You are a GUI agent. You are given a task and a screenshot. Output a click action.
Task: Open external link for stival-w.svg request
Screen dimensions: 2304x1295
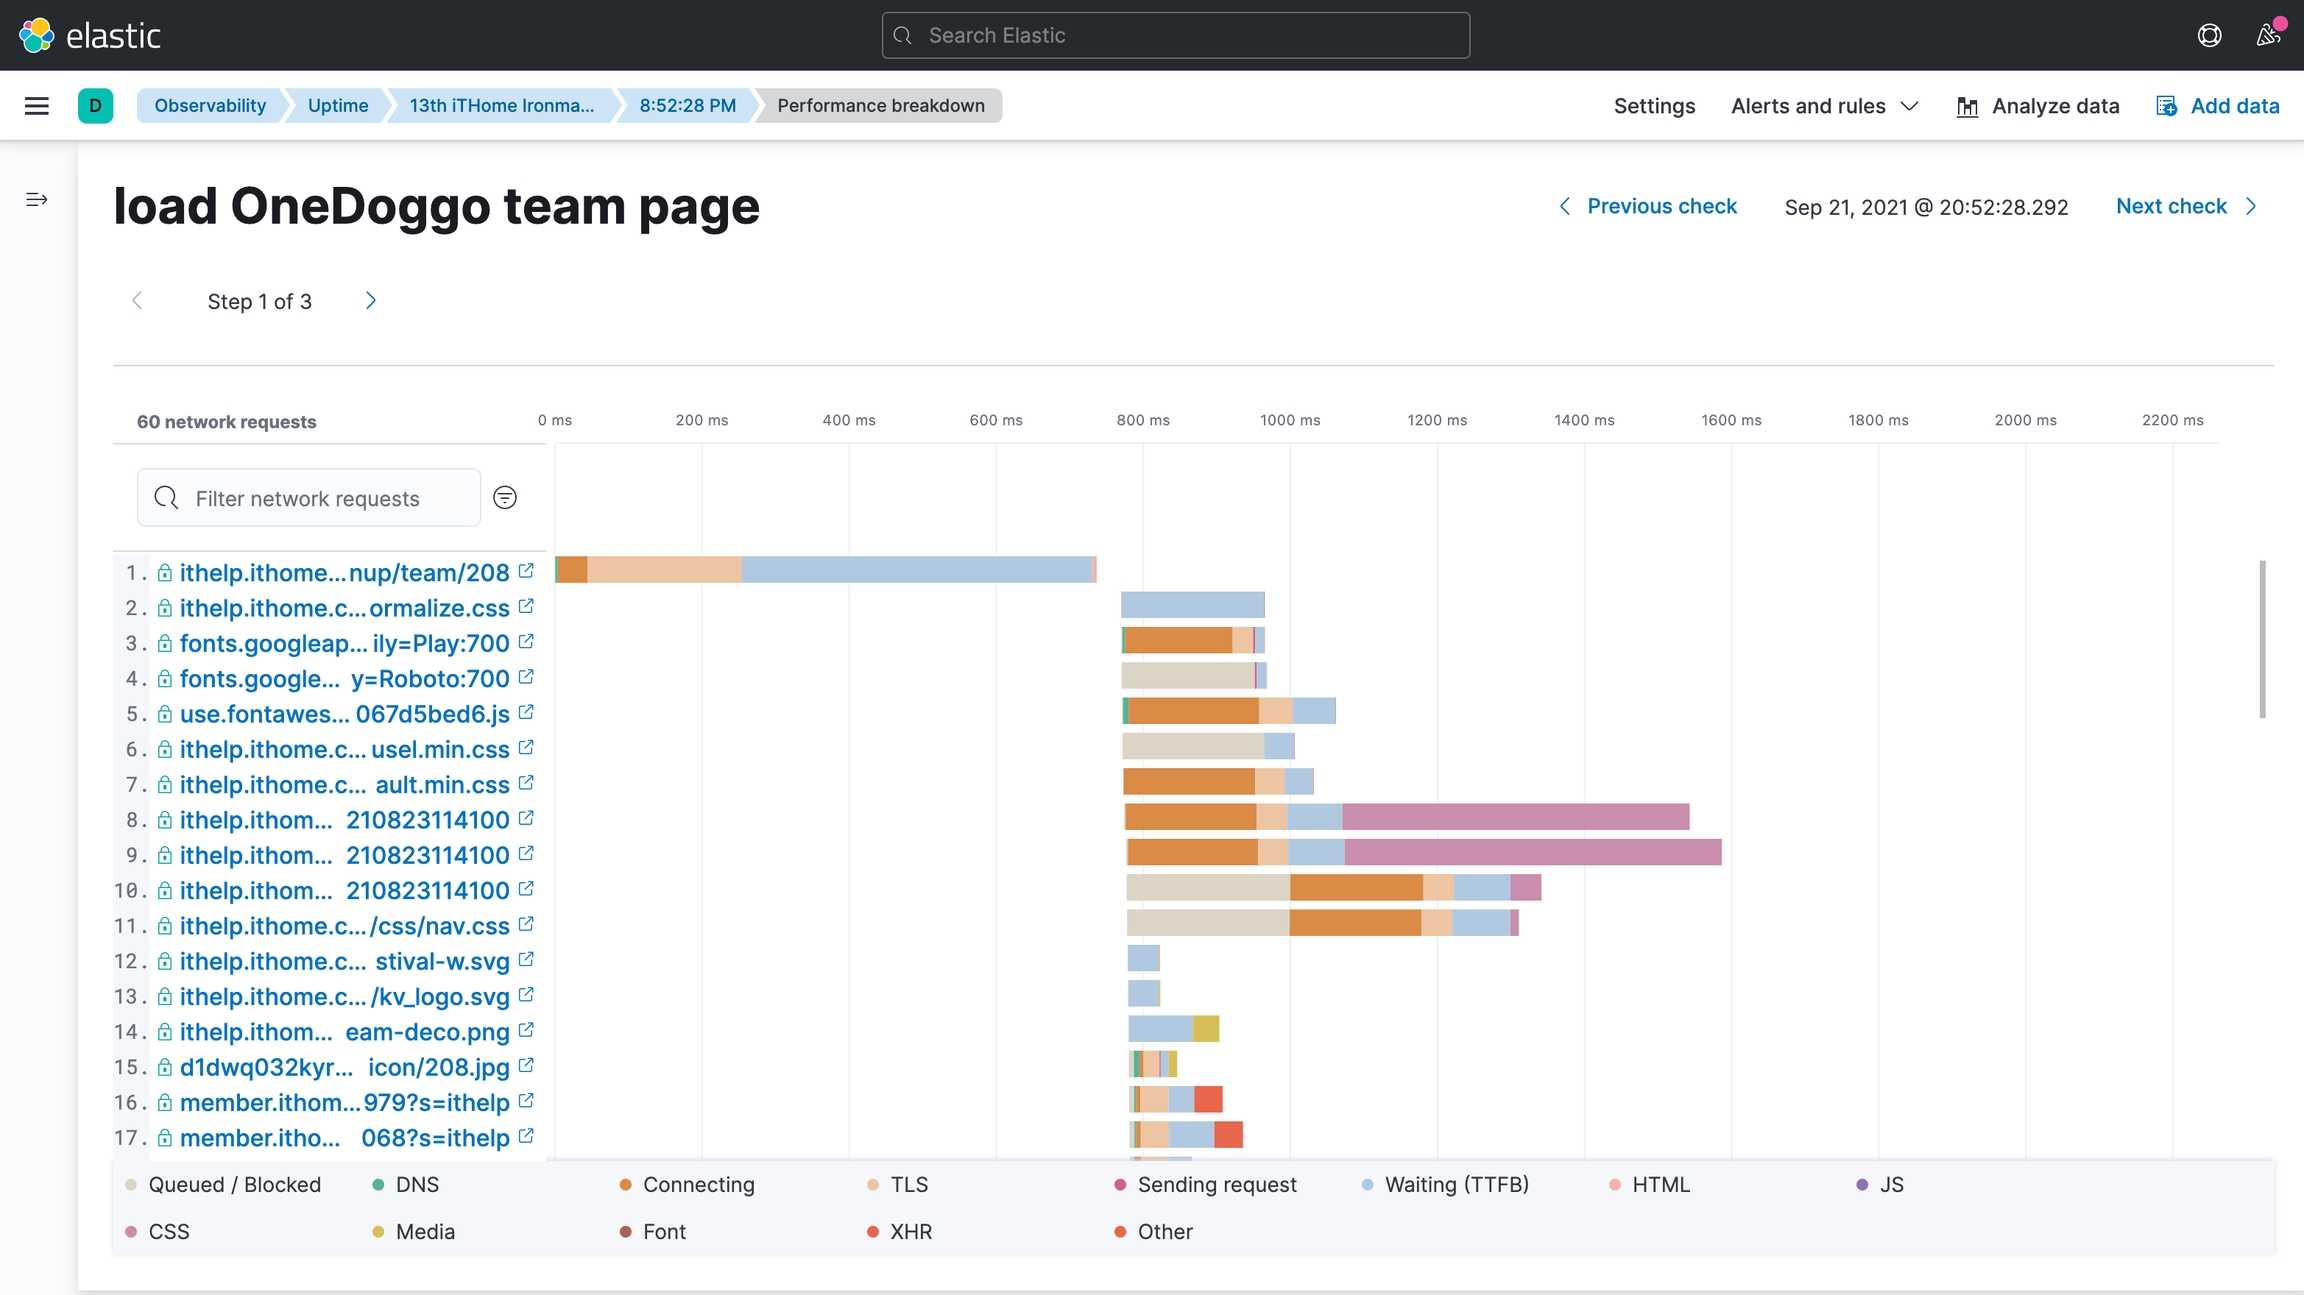[x=526, y=960]
